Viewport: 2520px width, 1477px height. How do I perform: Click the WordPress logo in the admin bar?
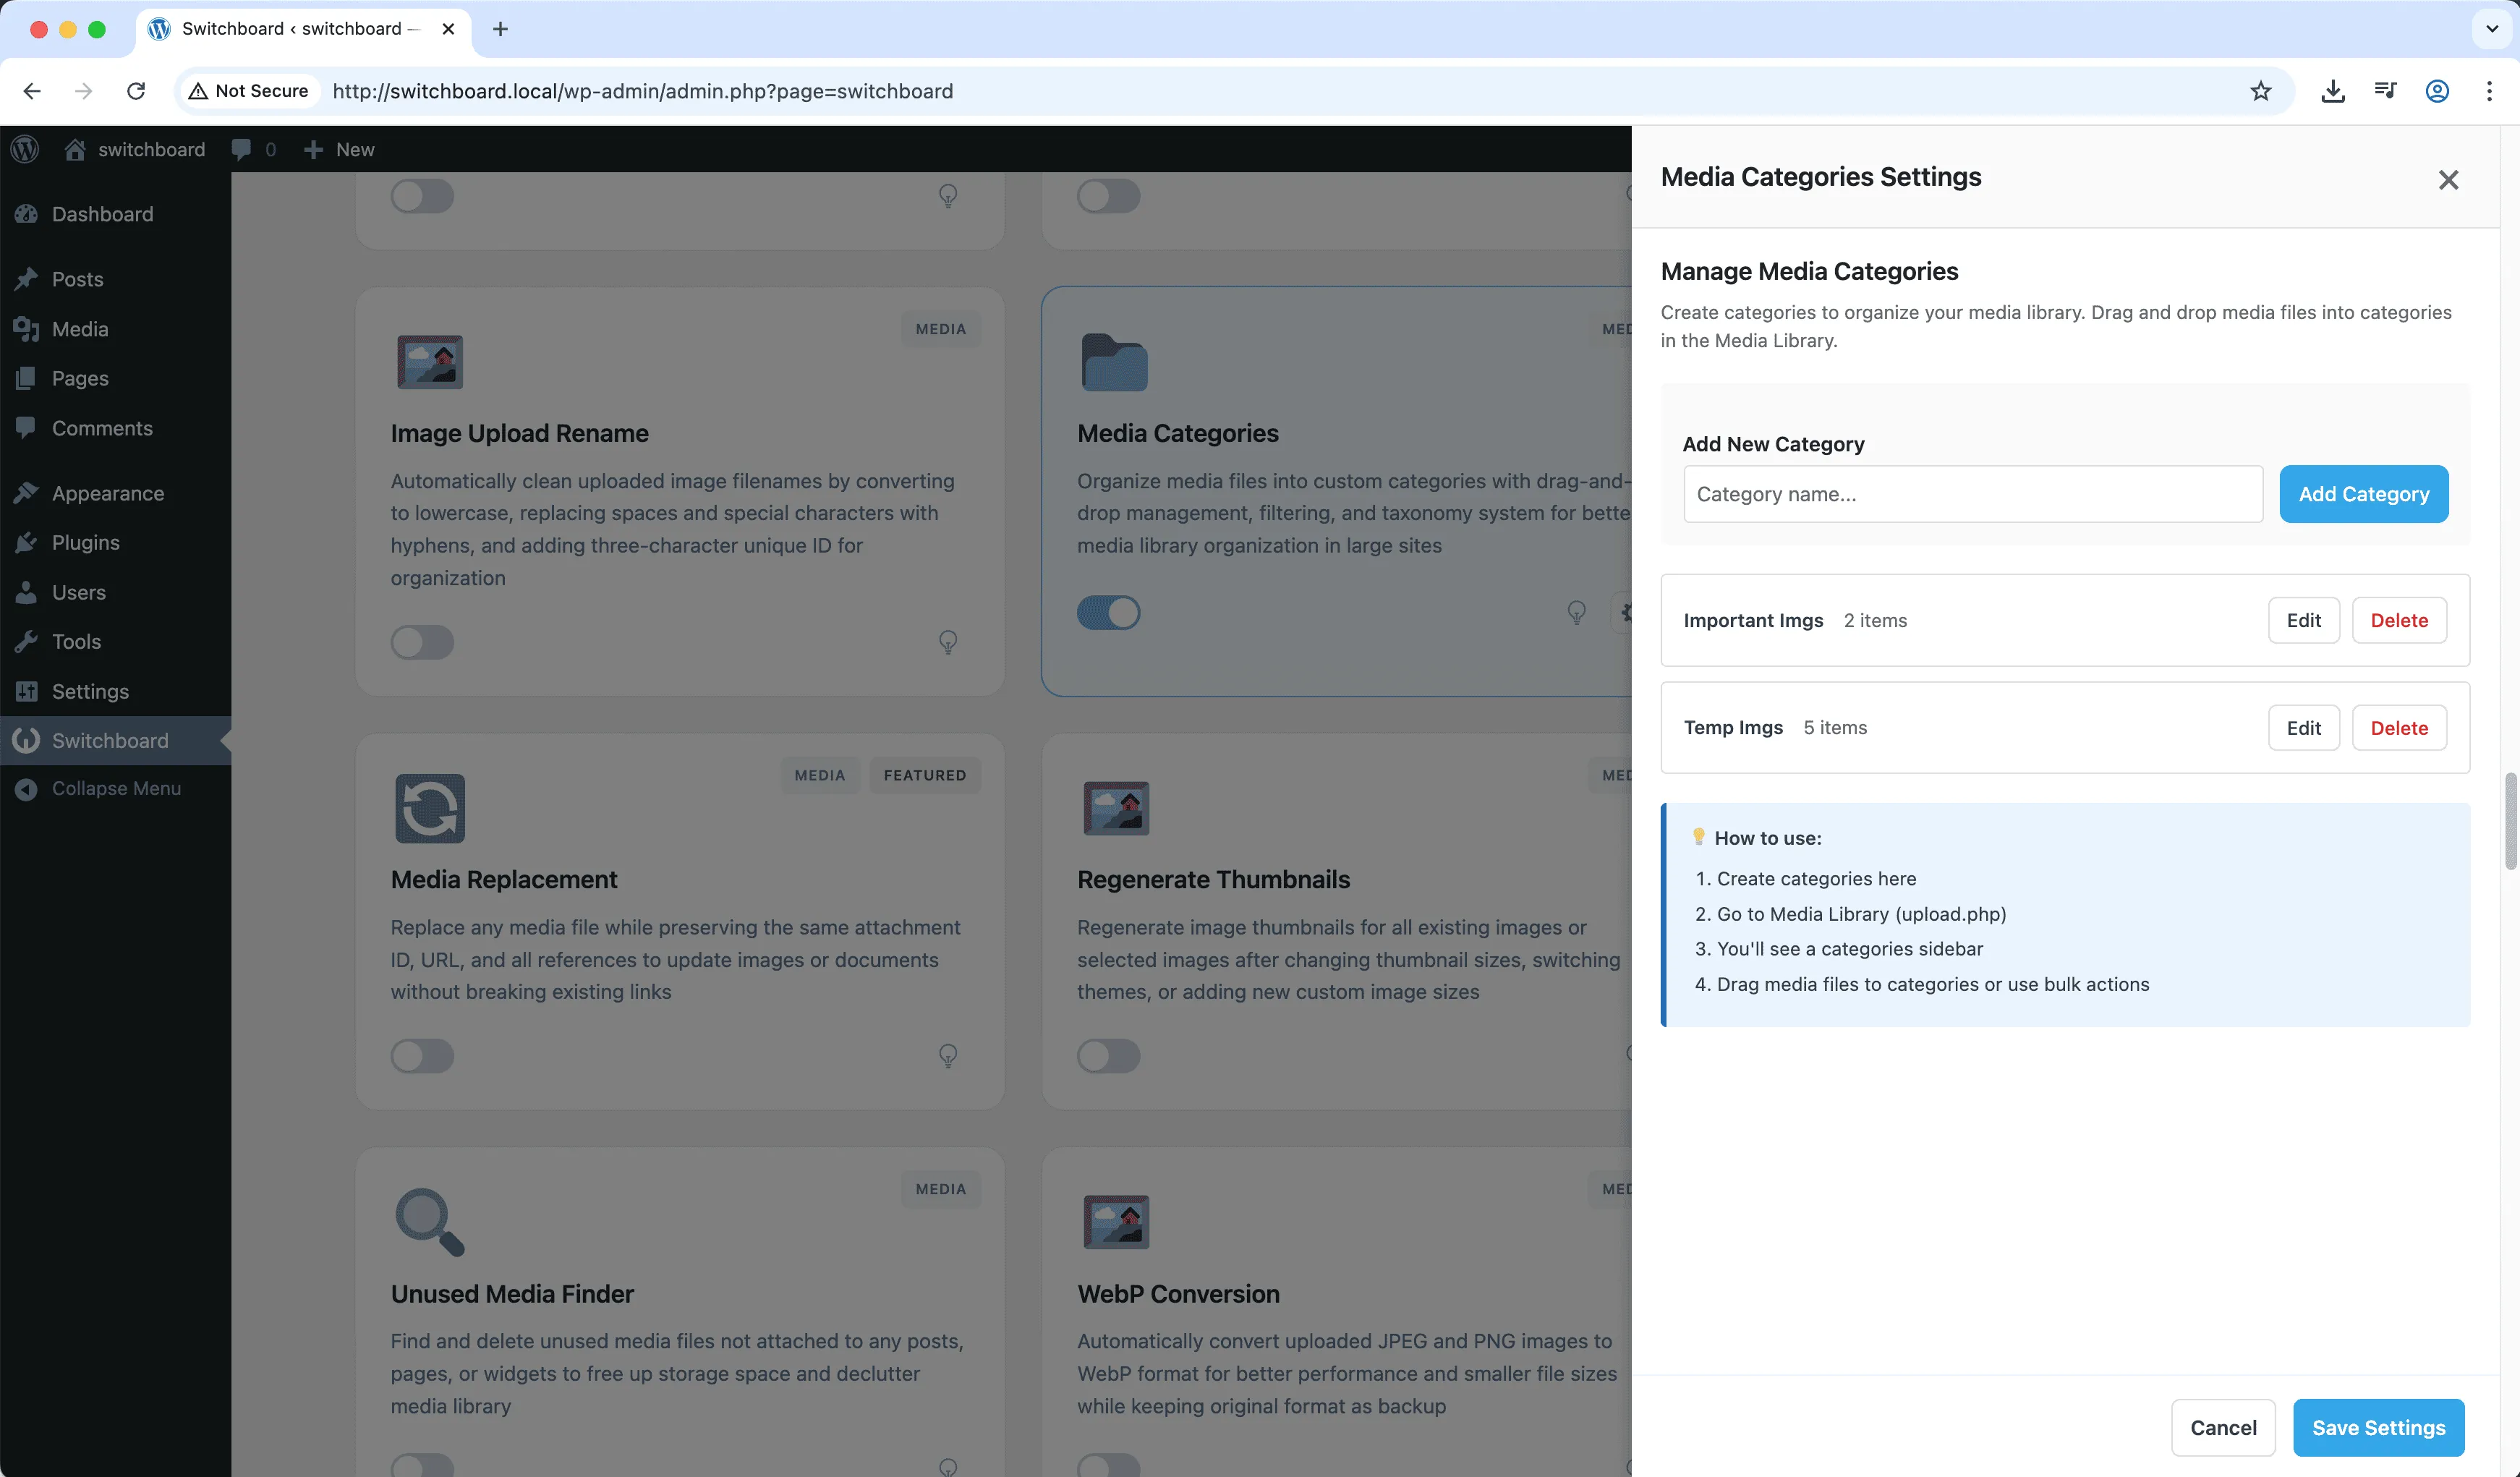coord(25,148)
